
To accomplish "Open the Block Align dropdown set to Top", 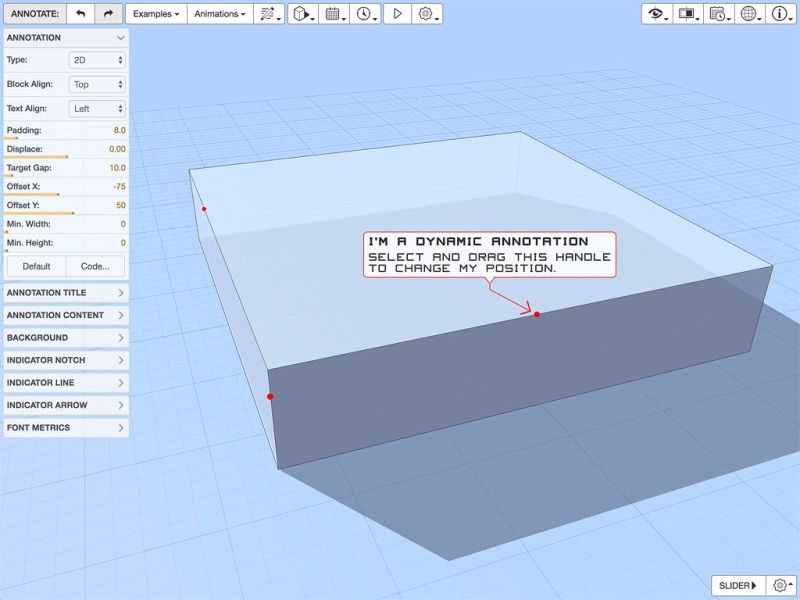I will (x=96, y=84).
